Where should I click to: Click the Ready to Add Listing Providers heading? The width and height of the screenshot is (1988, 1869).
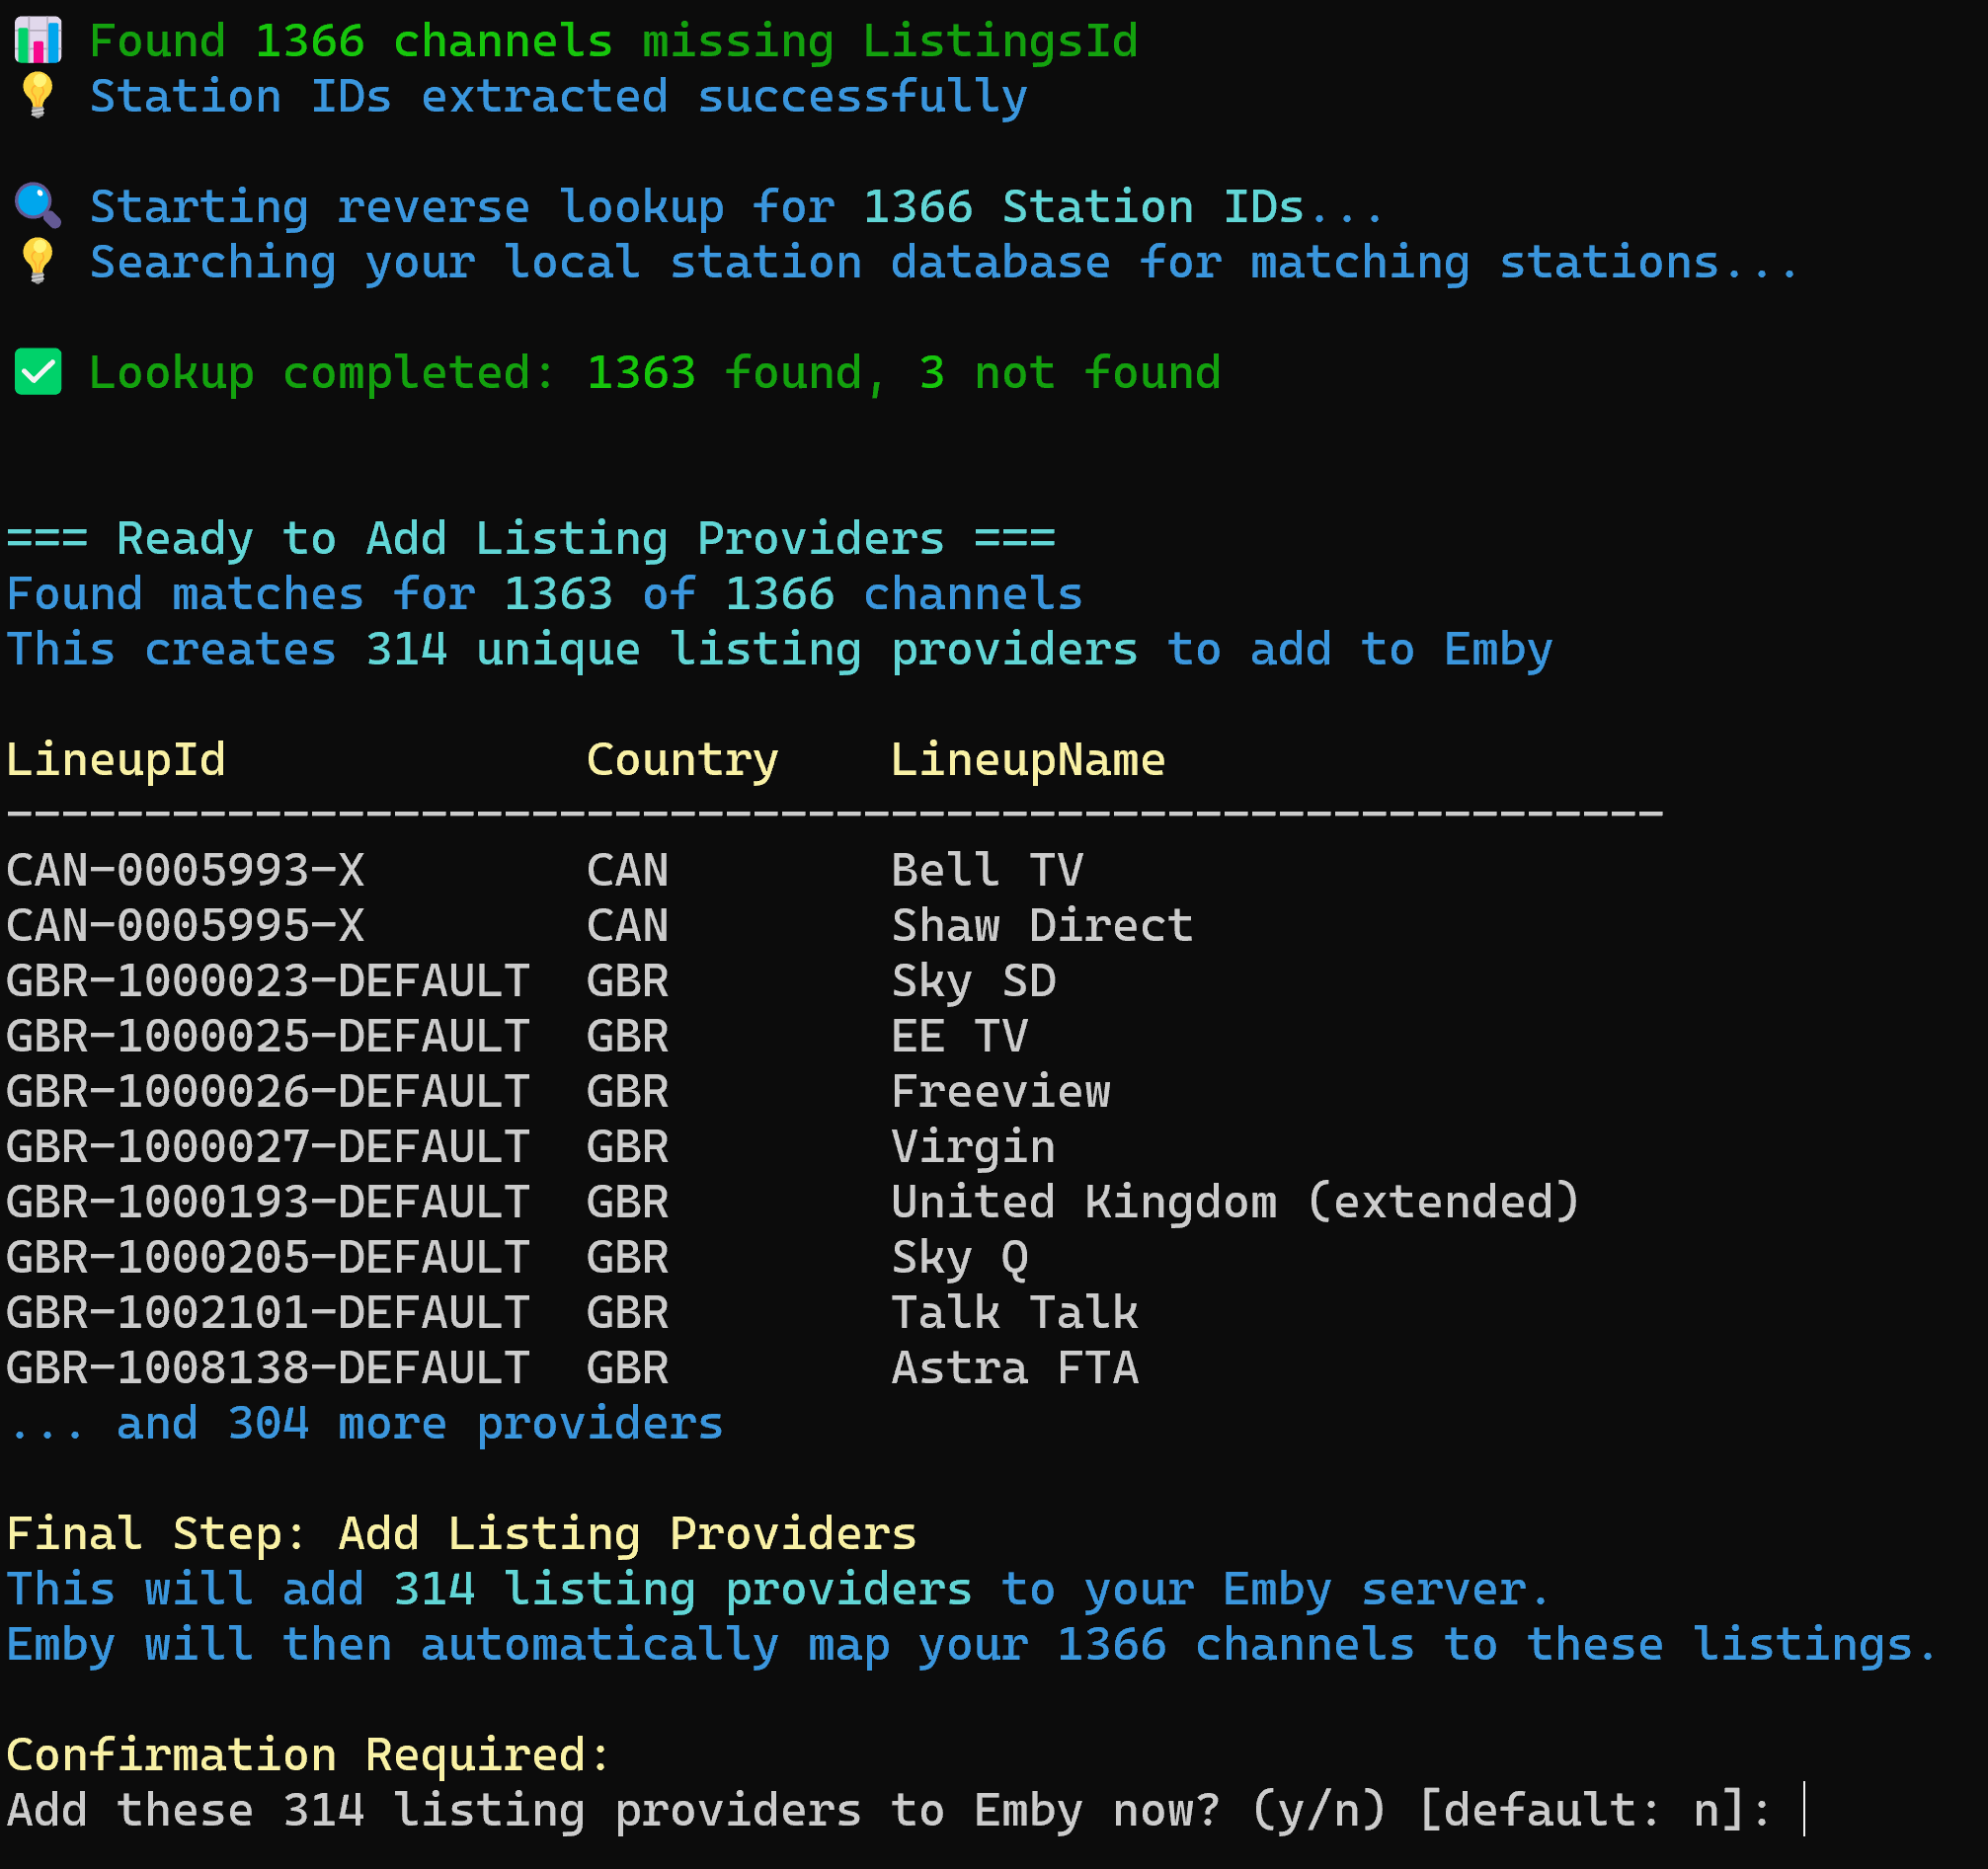[x=530, y=539]
